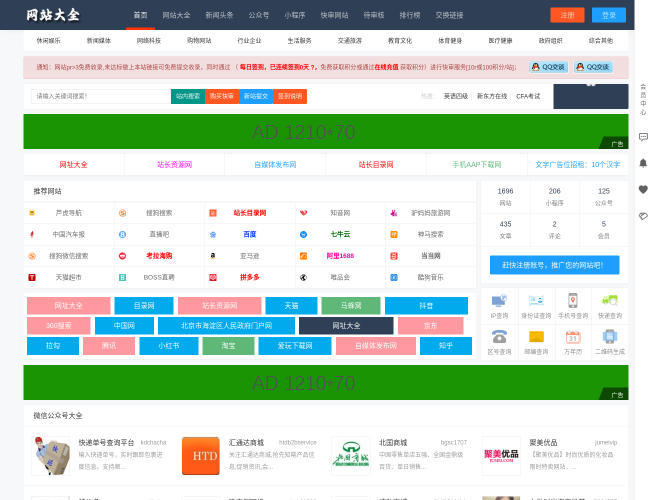Viewport: 650px width, 500px height.
Task: Click the 435 文章 stat
Action: coord(505,230)
